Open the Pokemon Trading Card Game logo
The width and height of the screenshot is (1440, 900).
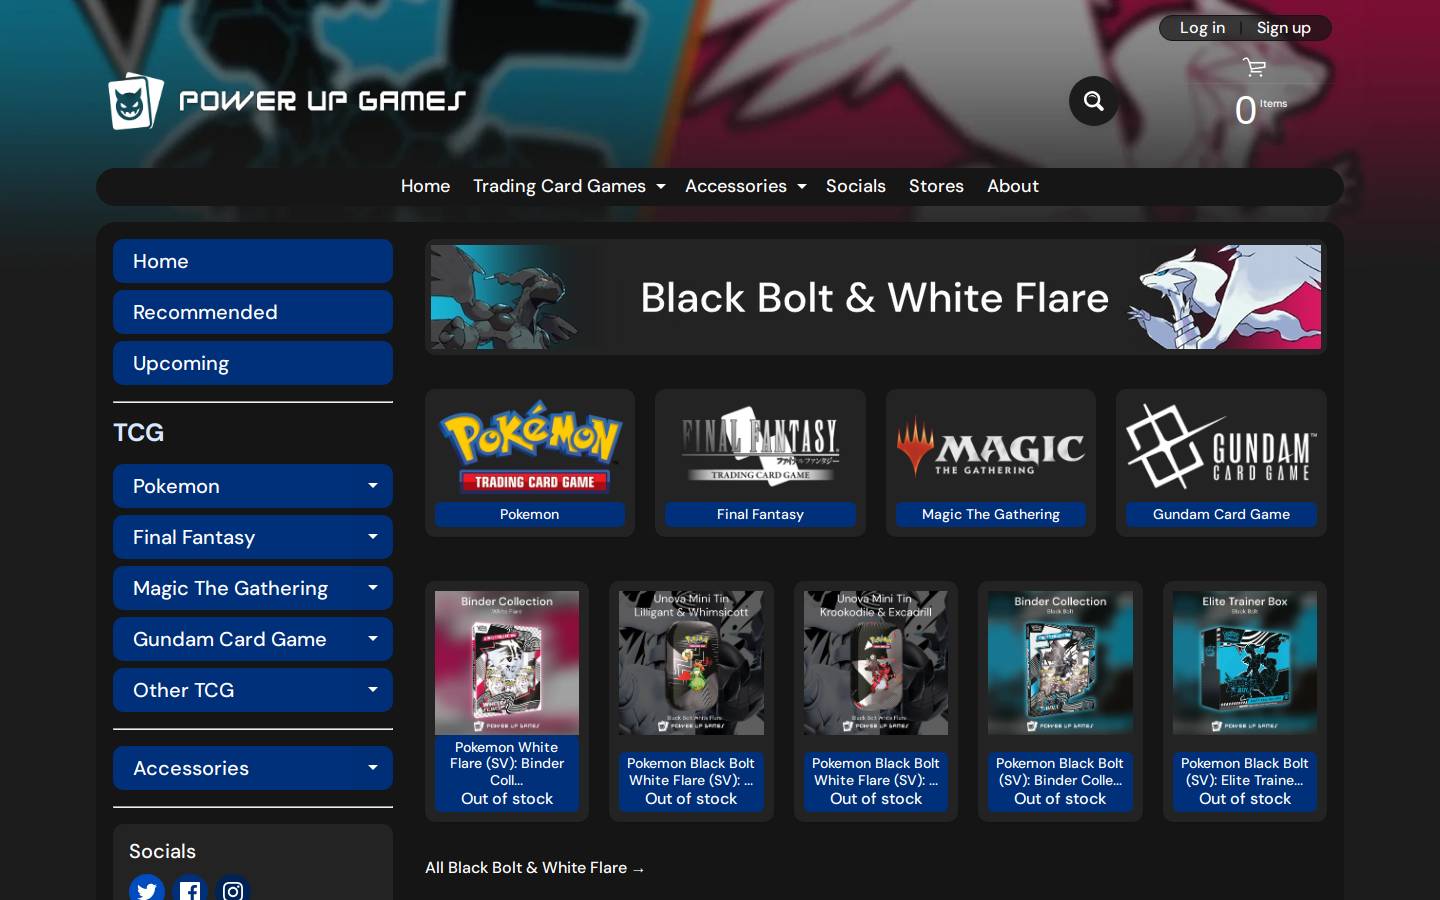tap(530, 447)
